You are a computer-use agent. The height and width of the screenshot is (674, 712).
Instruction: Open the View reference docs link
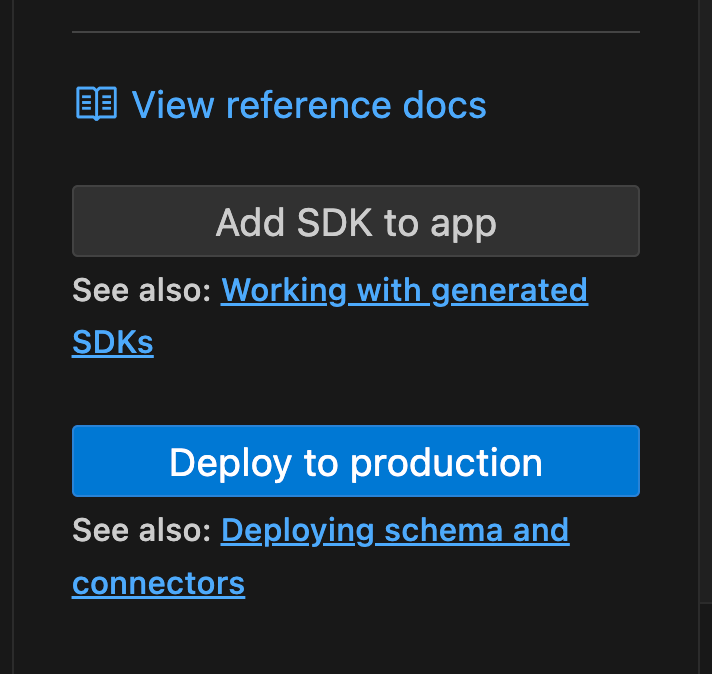[308, 105]
